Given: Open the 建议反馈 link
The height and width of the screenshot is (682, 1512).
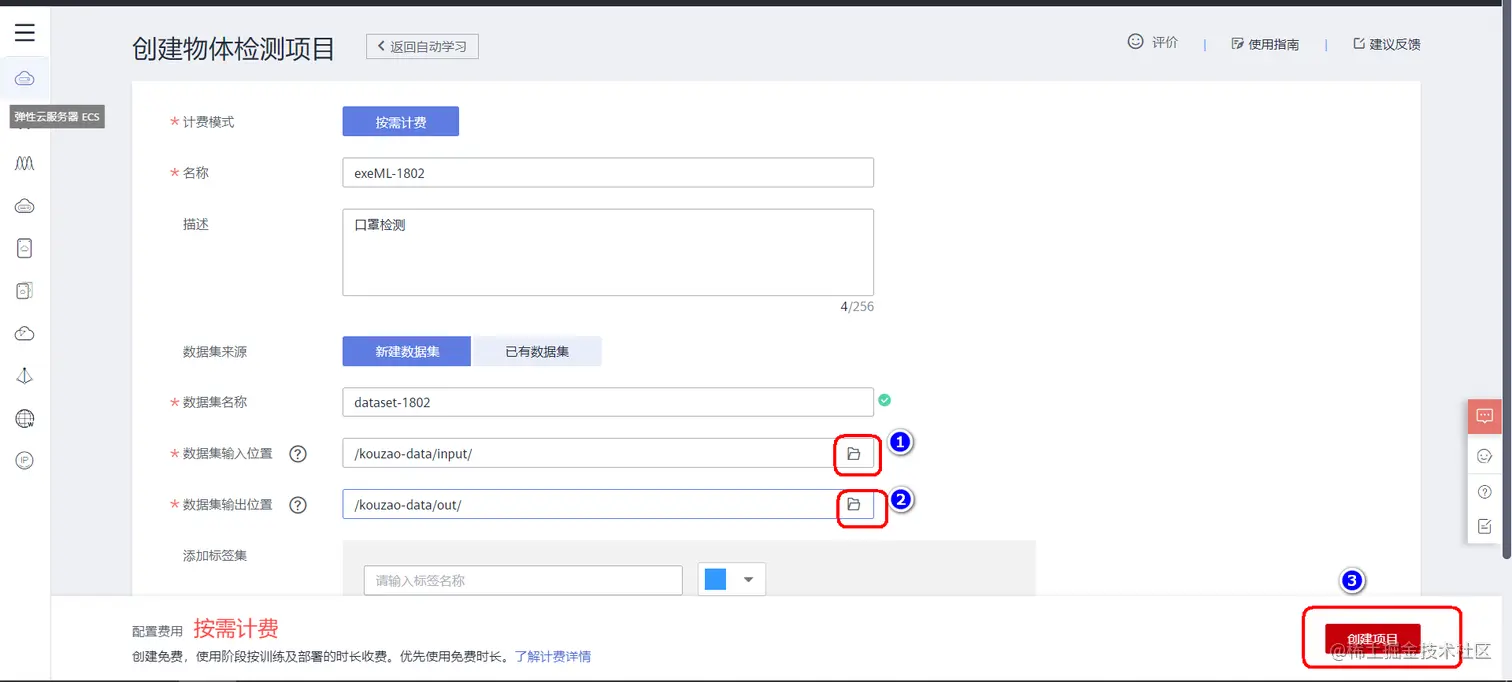Looking at the screenshot, I should coord(1395,44).
